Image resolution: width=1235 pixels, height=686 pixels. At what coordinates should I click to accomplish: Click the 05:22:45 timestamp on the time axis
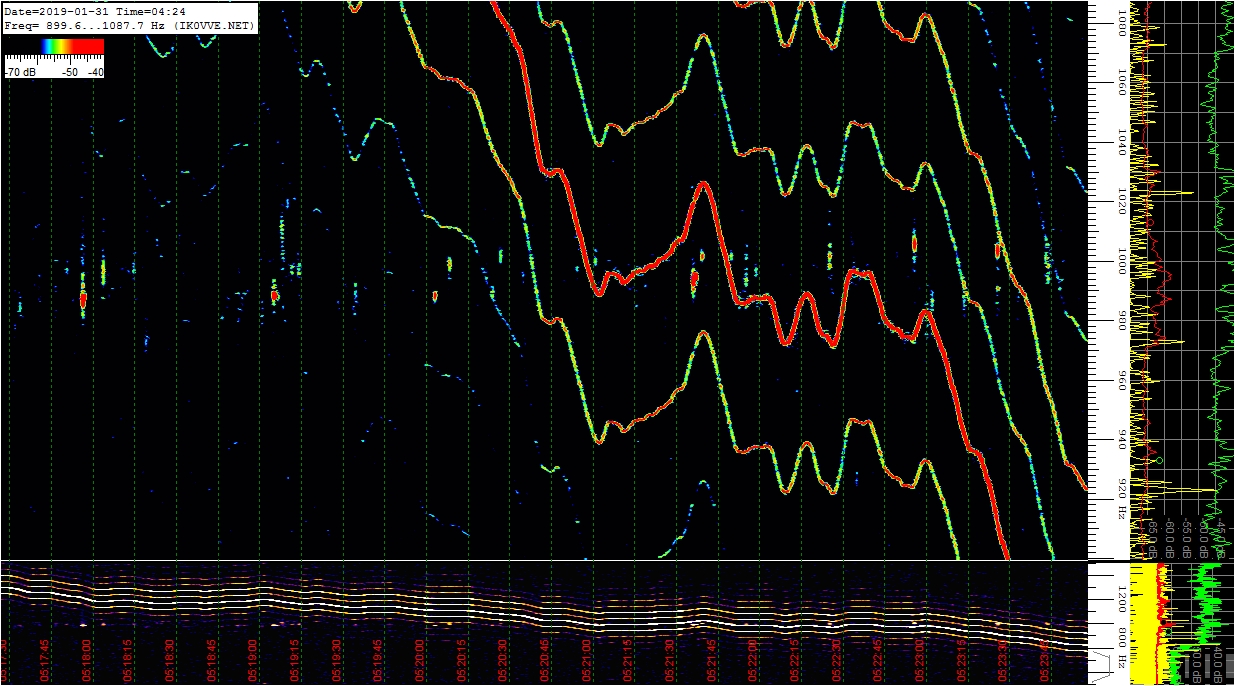879,660
